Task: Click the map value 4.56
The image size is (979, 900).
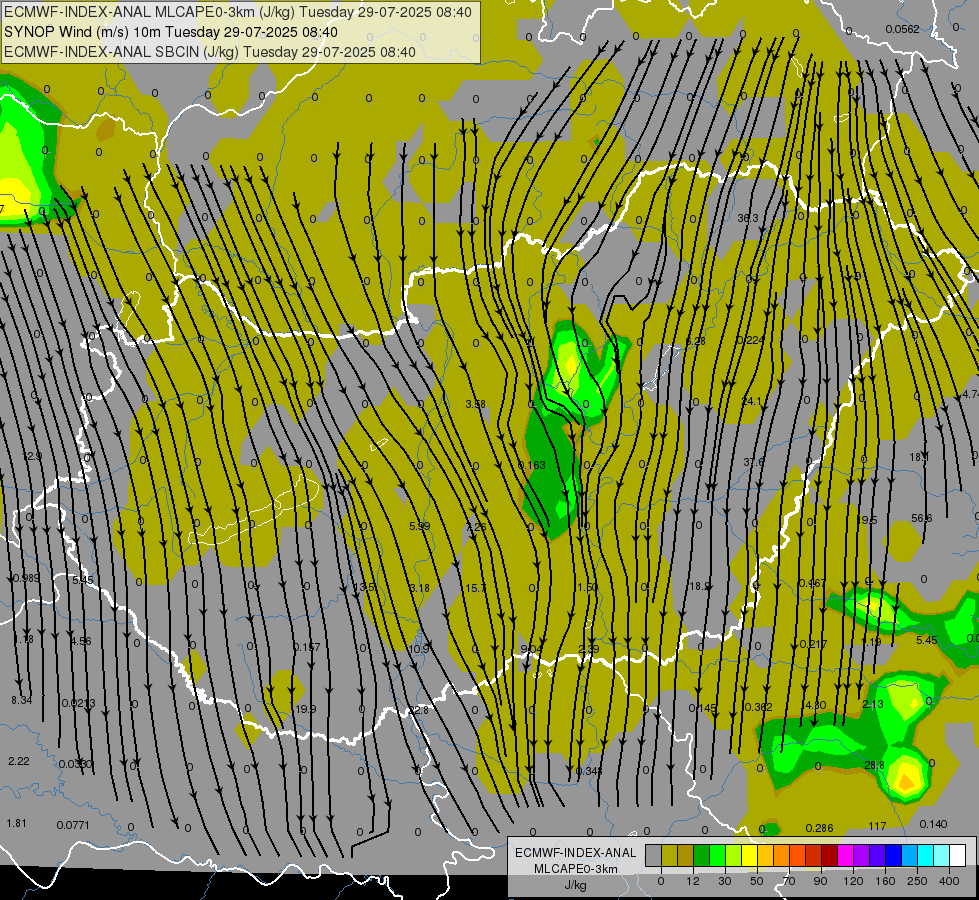Action: point(81,641)
